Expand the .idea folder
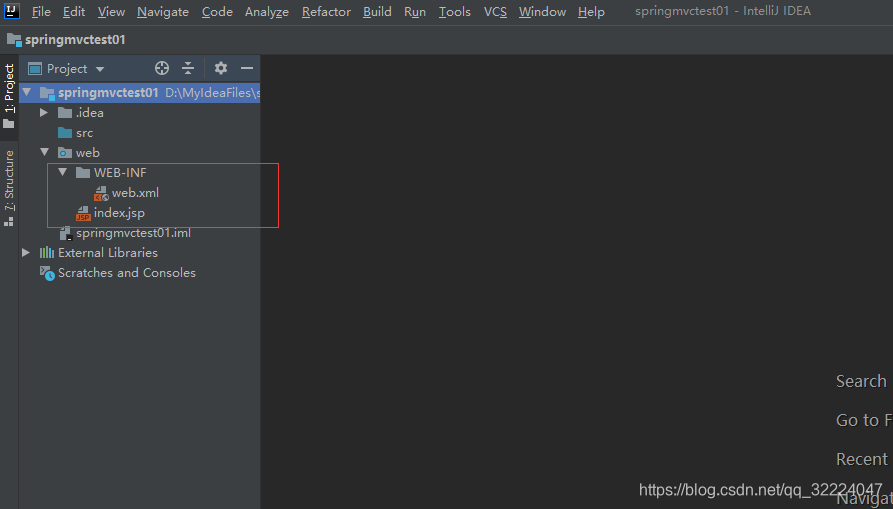 (44, 113)
